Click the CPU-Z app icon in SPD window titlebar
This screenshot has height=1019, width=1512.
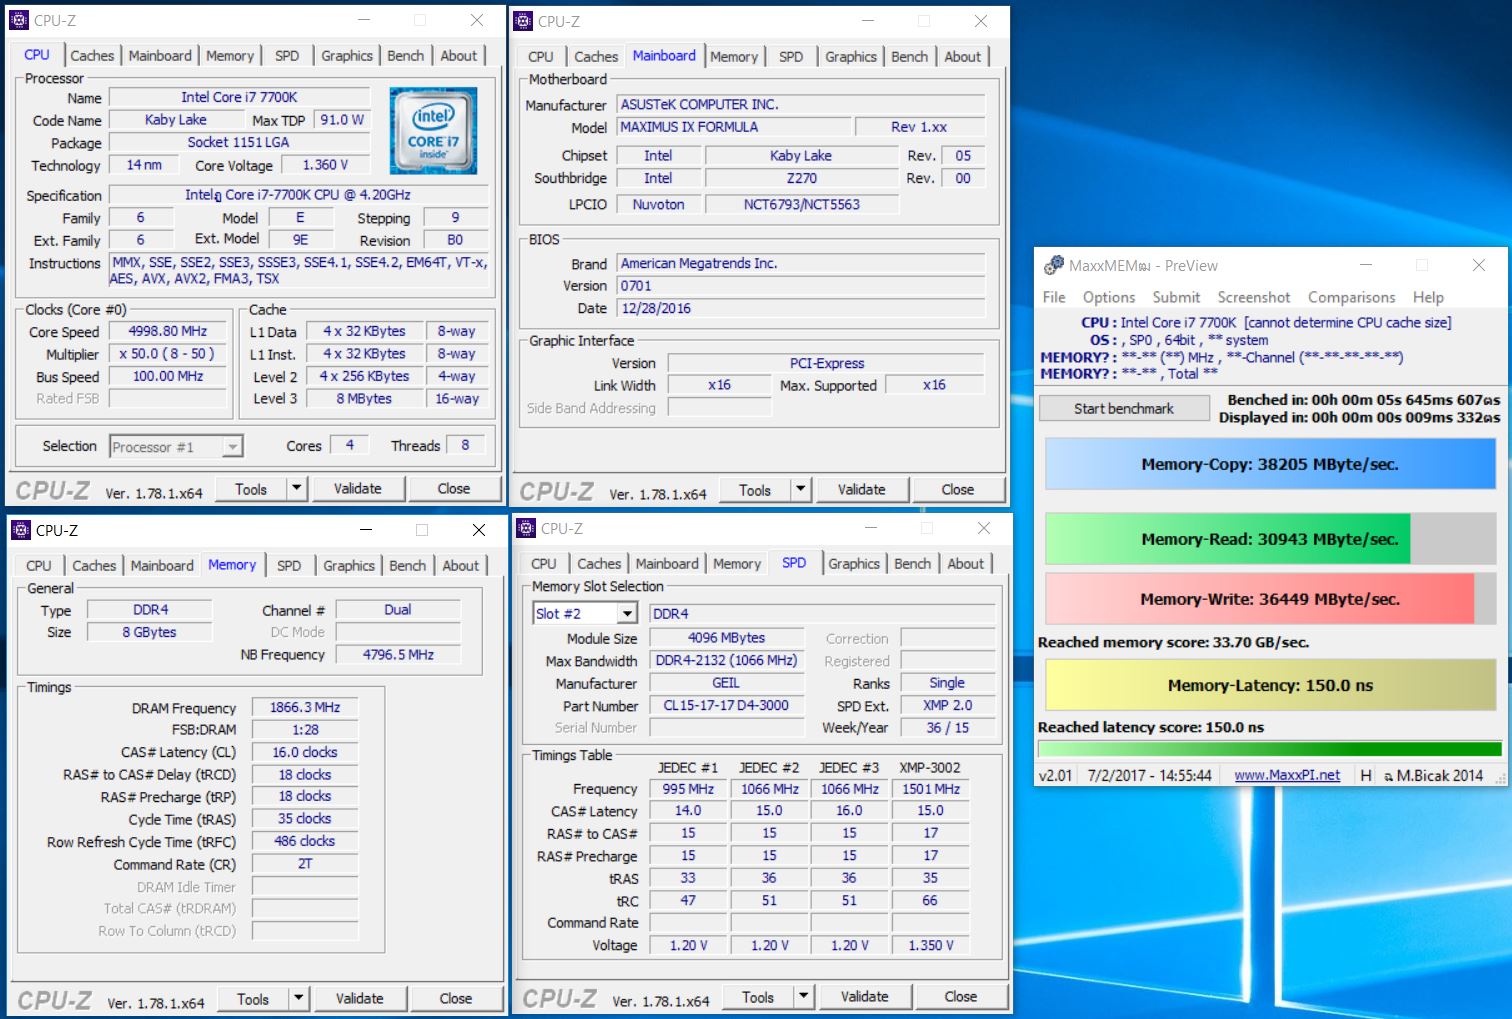pos(526,528)
